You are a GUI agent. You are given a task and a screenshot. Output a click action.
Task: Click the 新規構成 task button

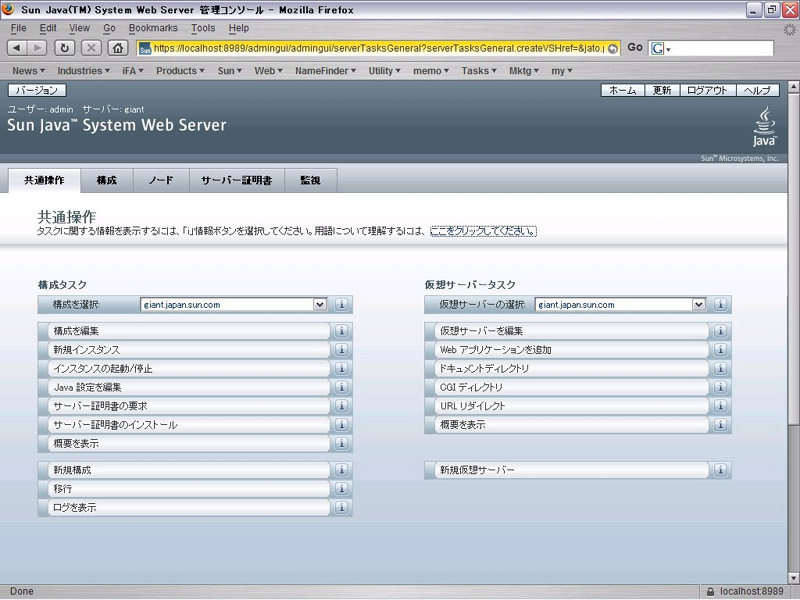(x=189, y=470)
